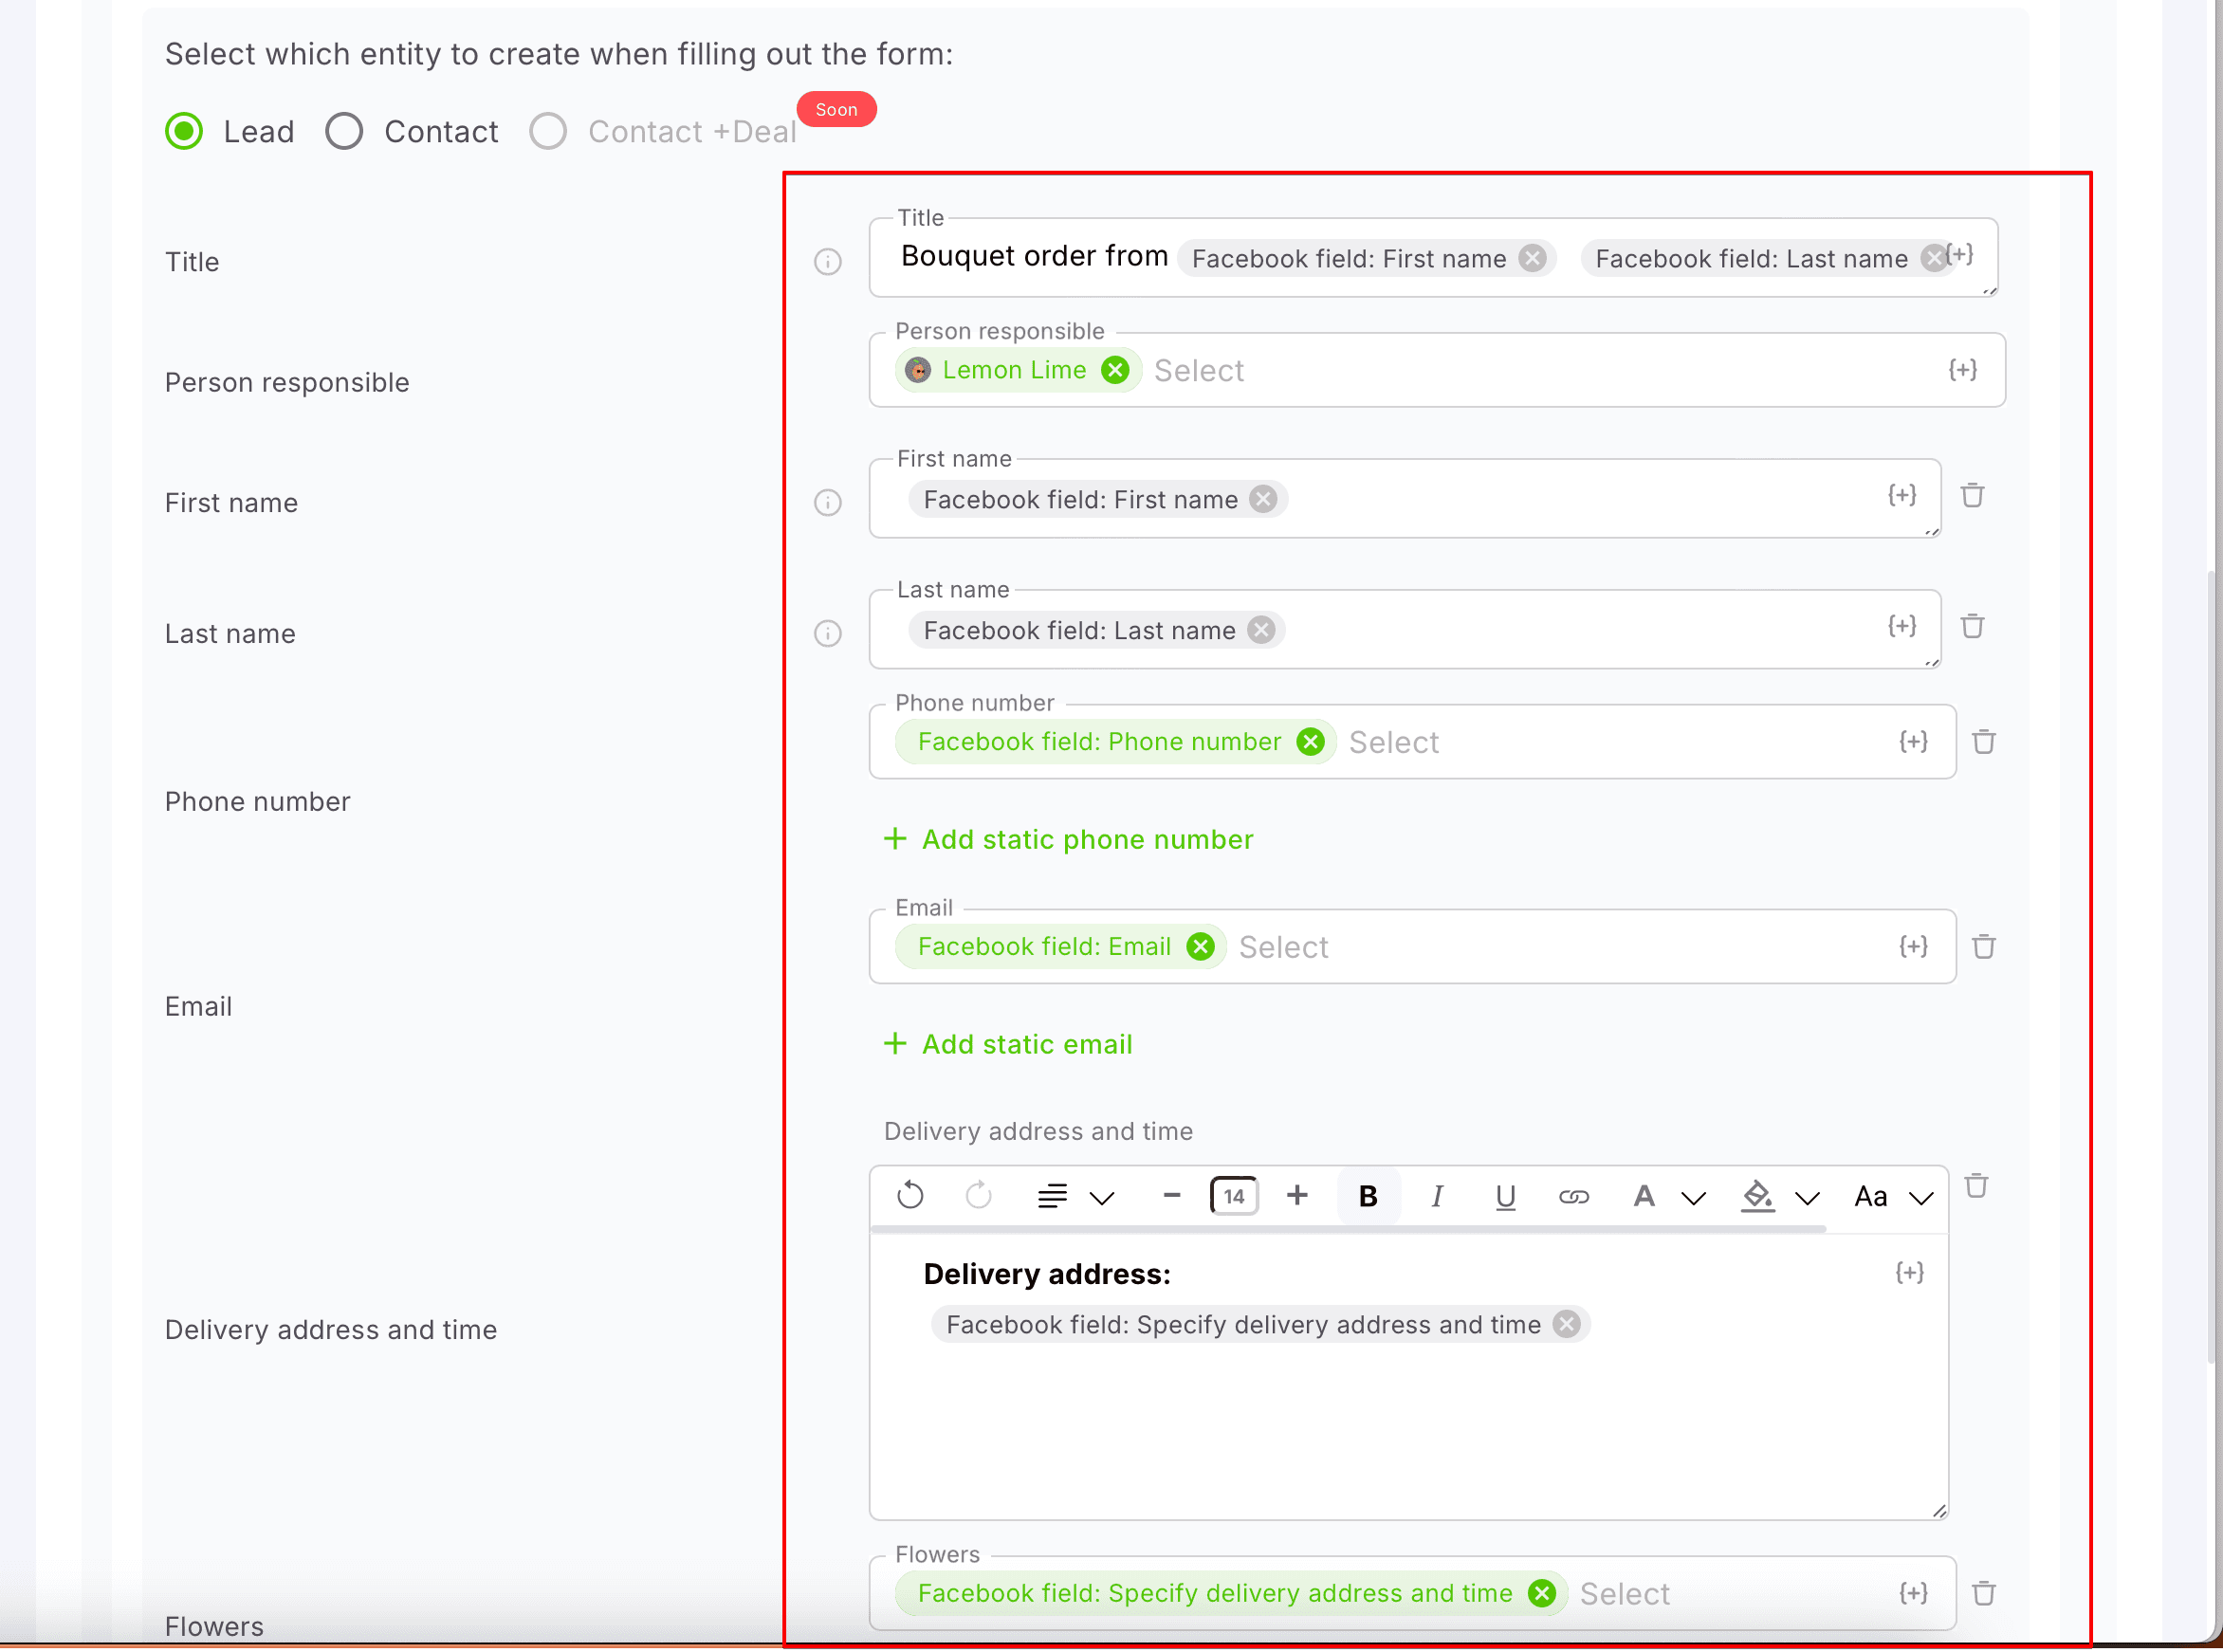Screen dimensions: 2223x1652
Task: Delete the First name field row
Action: coord(1972,495)
